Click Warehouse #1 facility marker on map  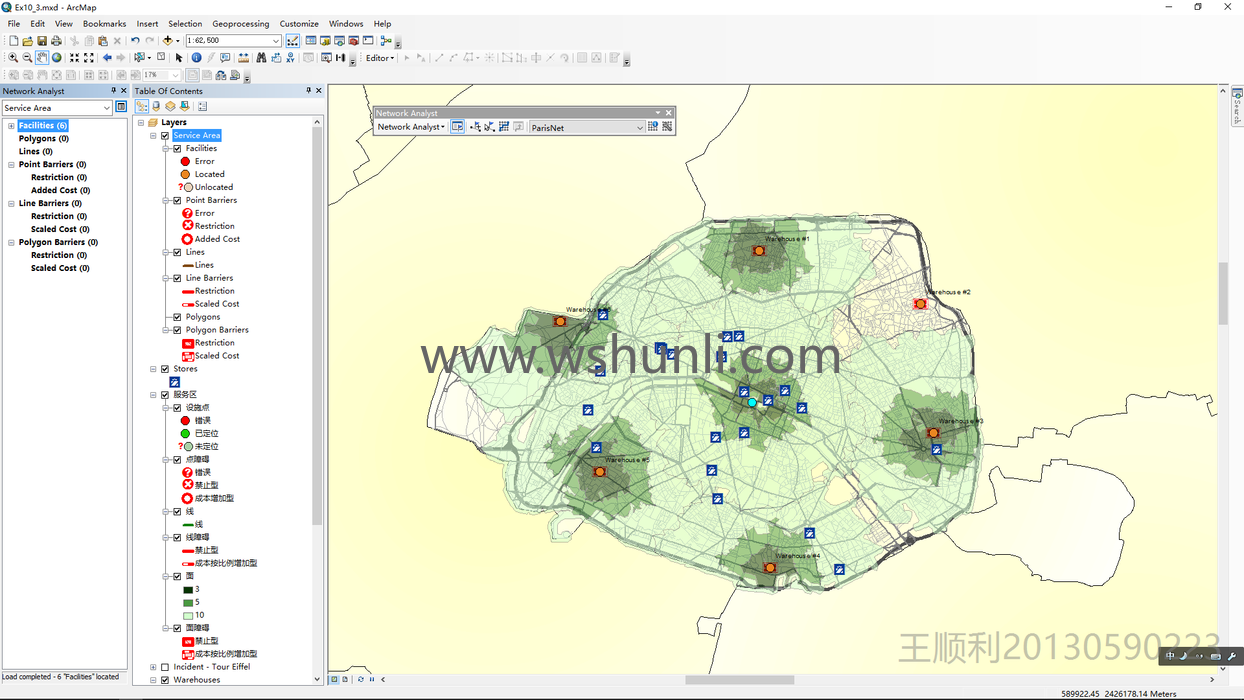click(759, 251)
